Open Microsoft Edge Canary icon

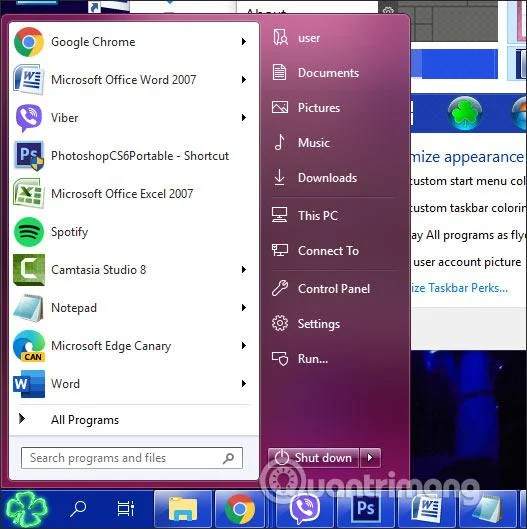(x=29, y=346)
